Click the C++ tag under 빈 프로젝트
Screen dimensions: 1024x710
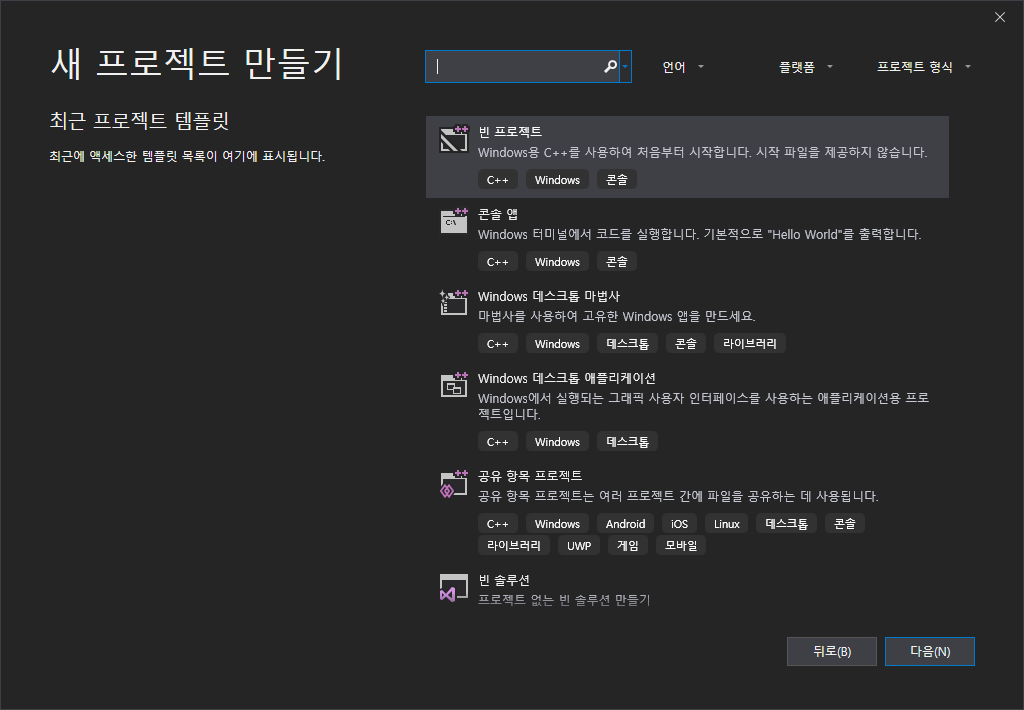(498, 180)
